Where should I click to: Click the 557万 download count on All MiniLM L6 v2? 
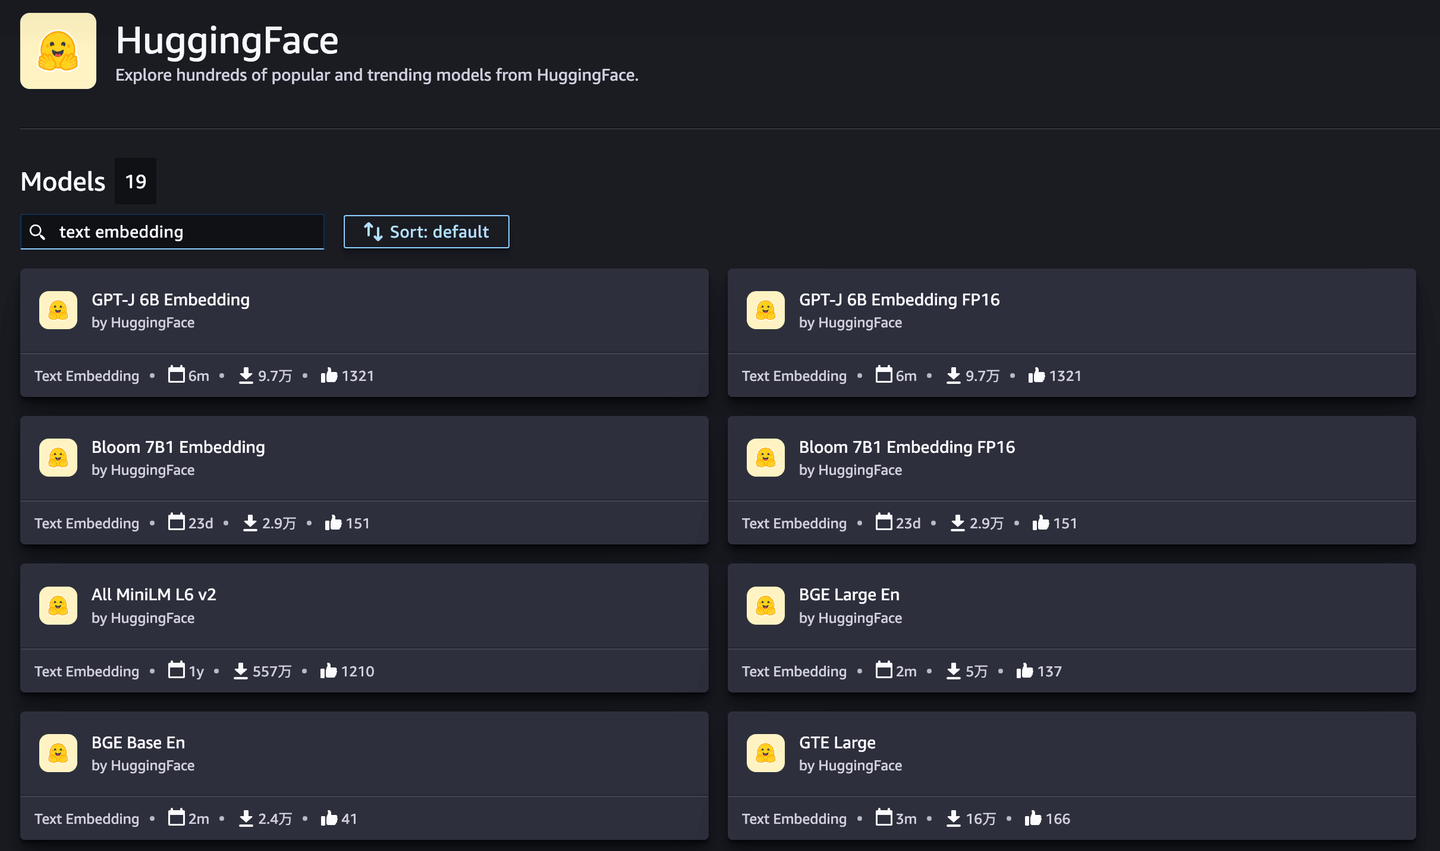point(272,671)
